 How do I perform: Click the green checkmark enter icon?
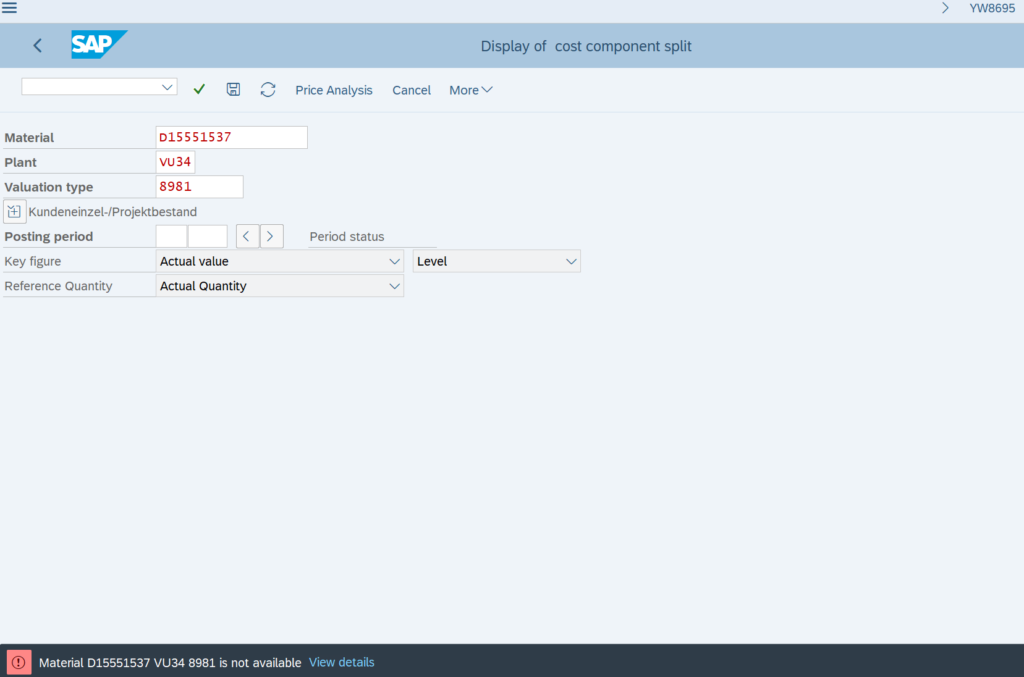[199, 90]
